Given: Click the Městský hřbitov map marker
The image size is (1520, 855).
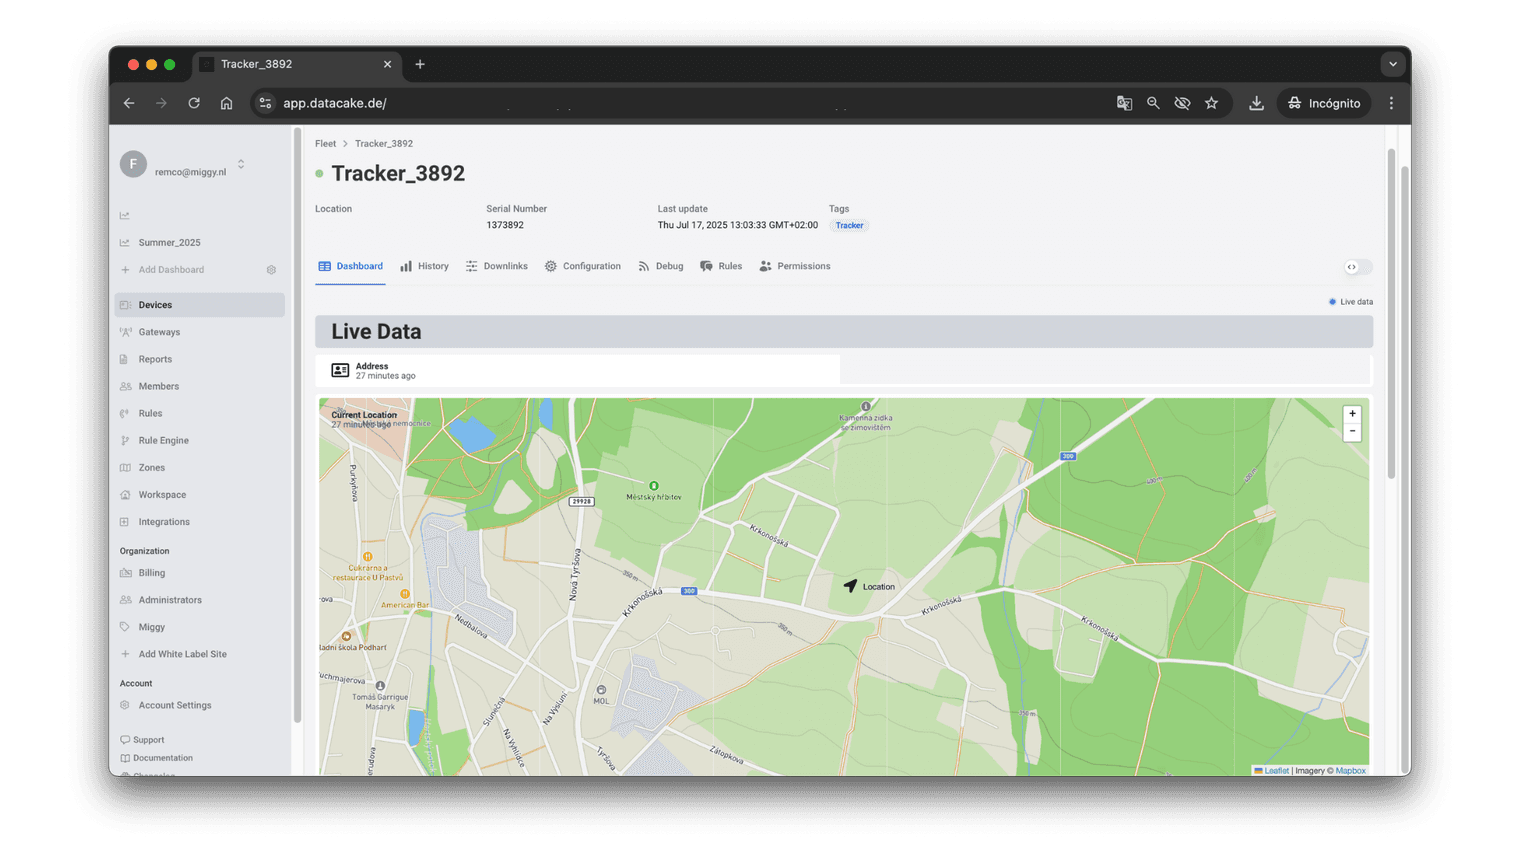Looking at the screenshot, I should click(x=654, y=486).
